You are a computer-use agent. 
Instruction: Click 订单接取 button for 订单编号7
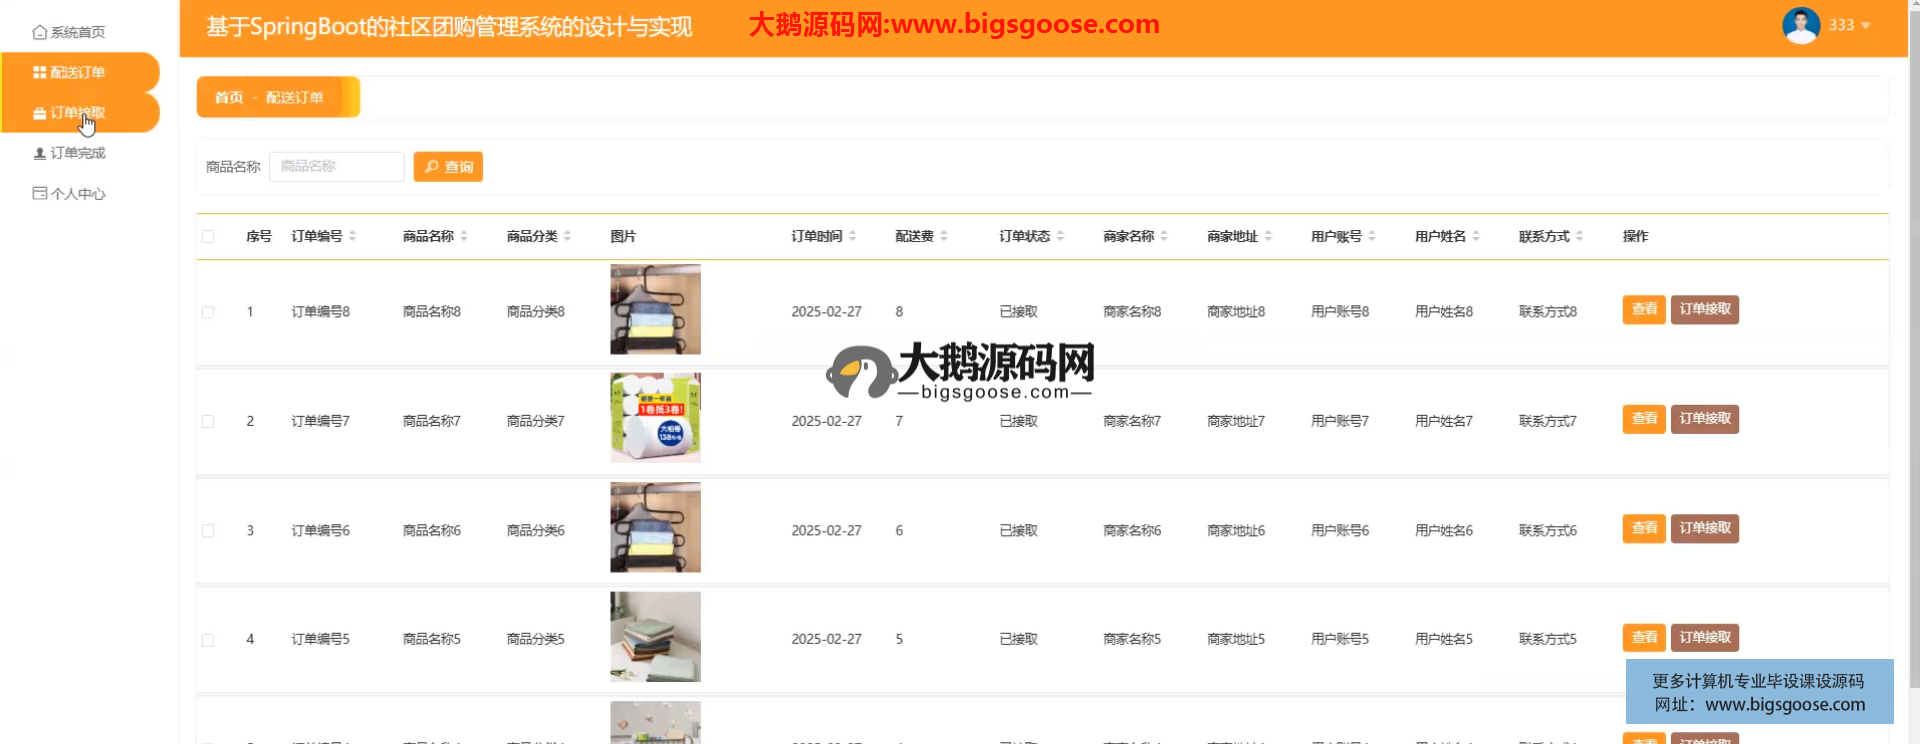pos(1704,419)
